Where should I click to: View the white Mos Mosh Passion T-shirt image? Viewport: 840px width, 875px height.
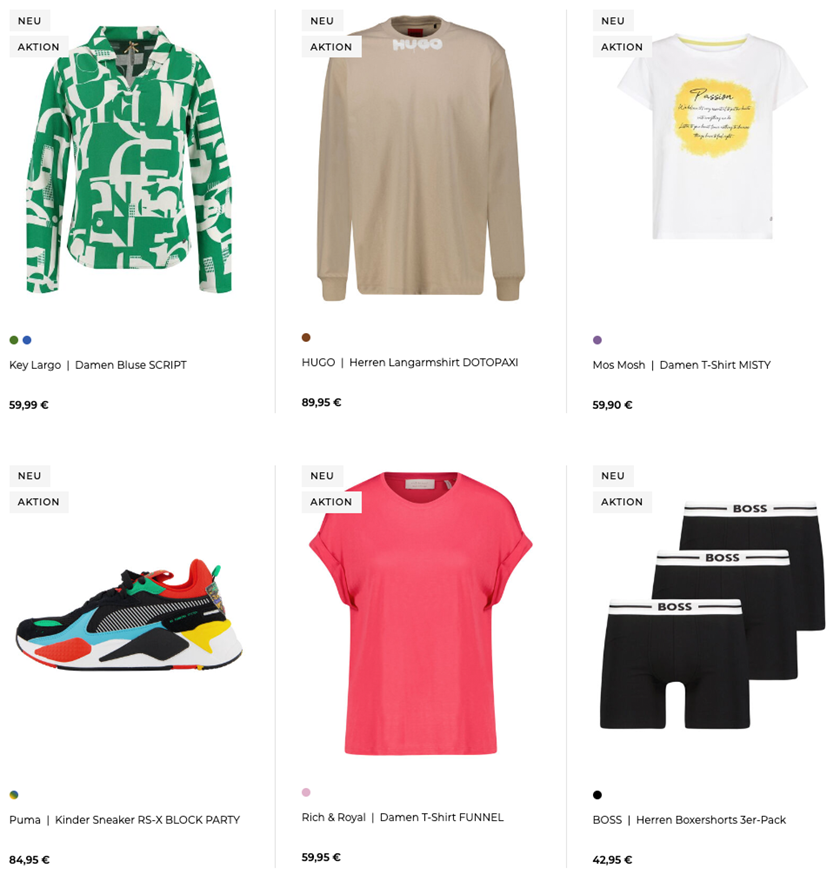pyautogui.click(x=712, y=136)
